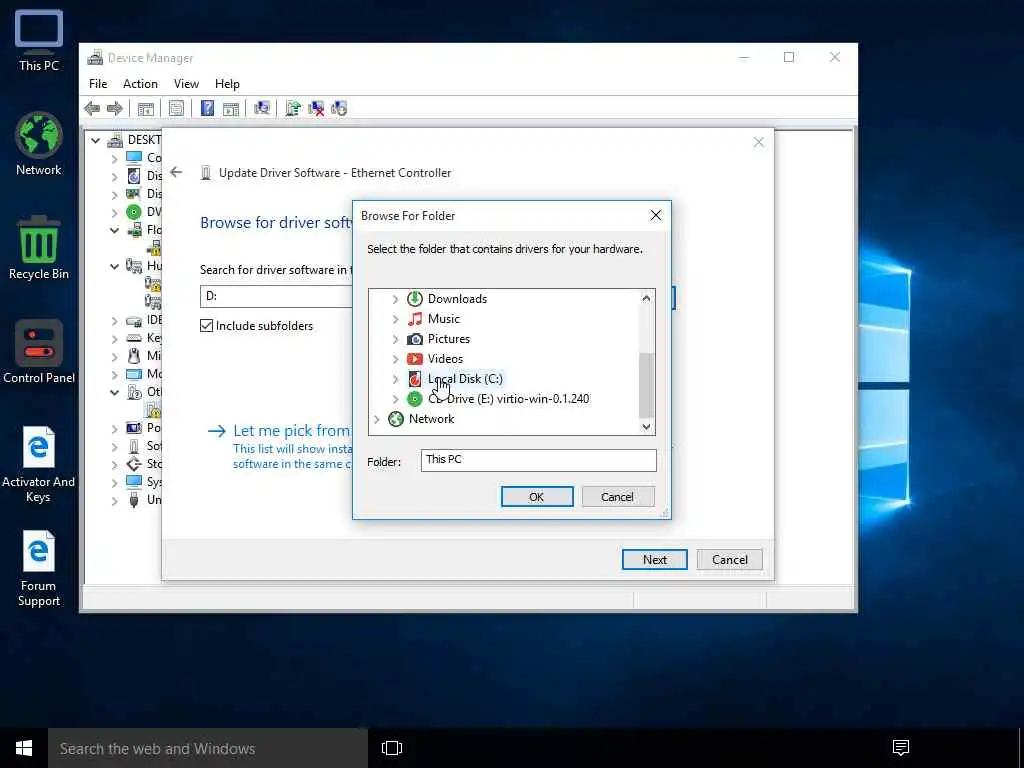Click Uninstall device toolbar icon with red X

(316, 108)
